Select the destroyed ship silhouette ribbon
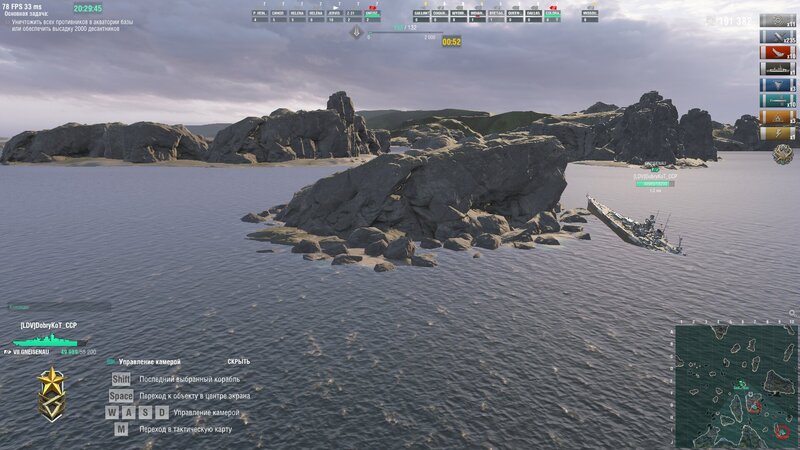The height and width of the screenshot is (450, 800). point(778,69)
